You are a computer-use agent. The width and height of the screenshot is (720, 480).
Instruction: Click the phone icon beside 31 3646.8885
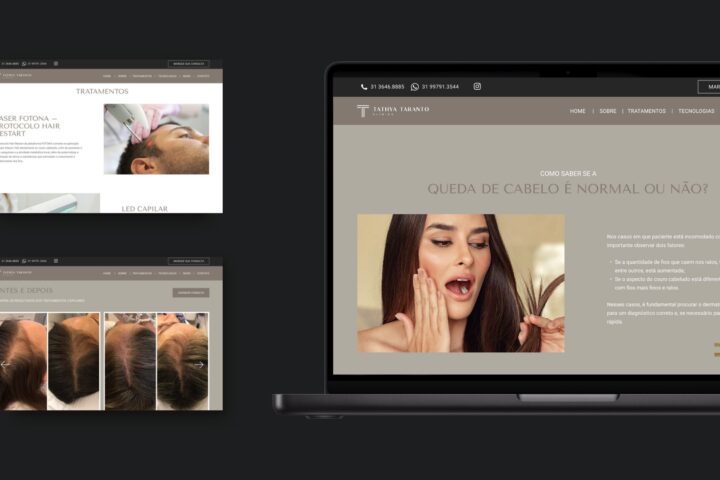(364, 87)
